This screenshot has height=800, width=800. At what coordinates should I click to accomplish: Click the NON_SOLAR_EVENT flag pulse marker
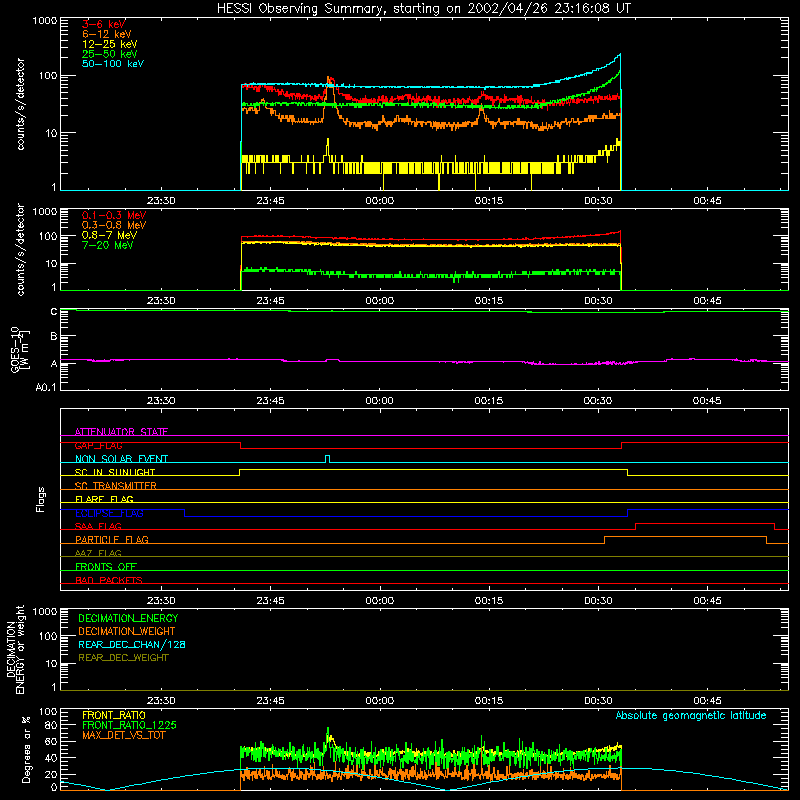coord(328,459)
